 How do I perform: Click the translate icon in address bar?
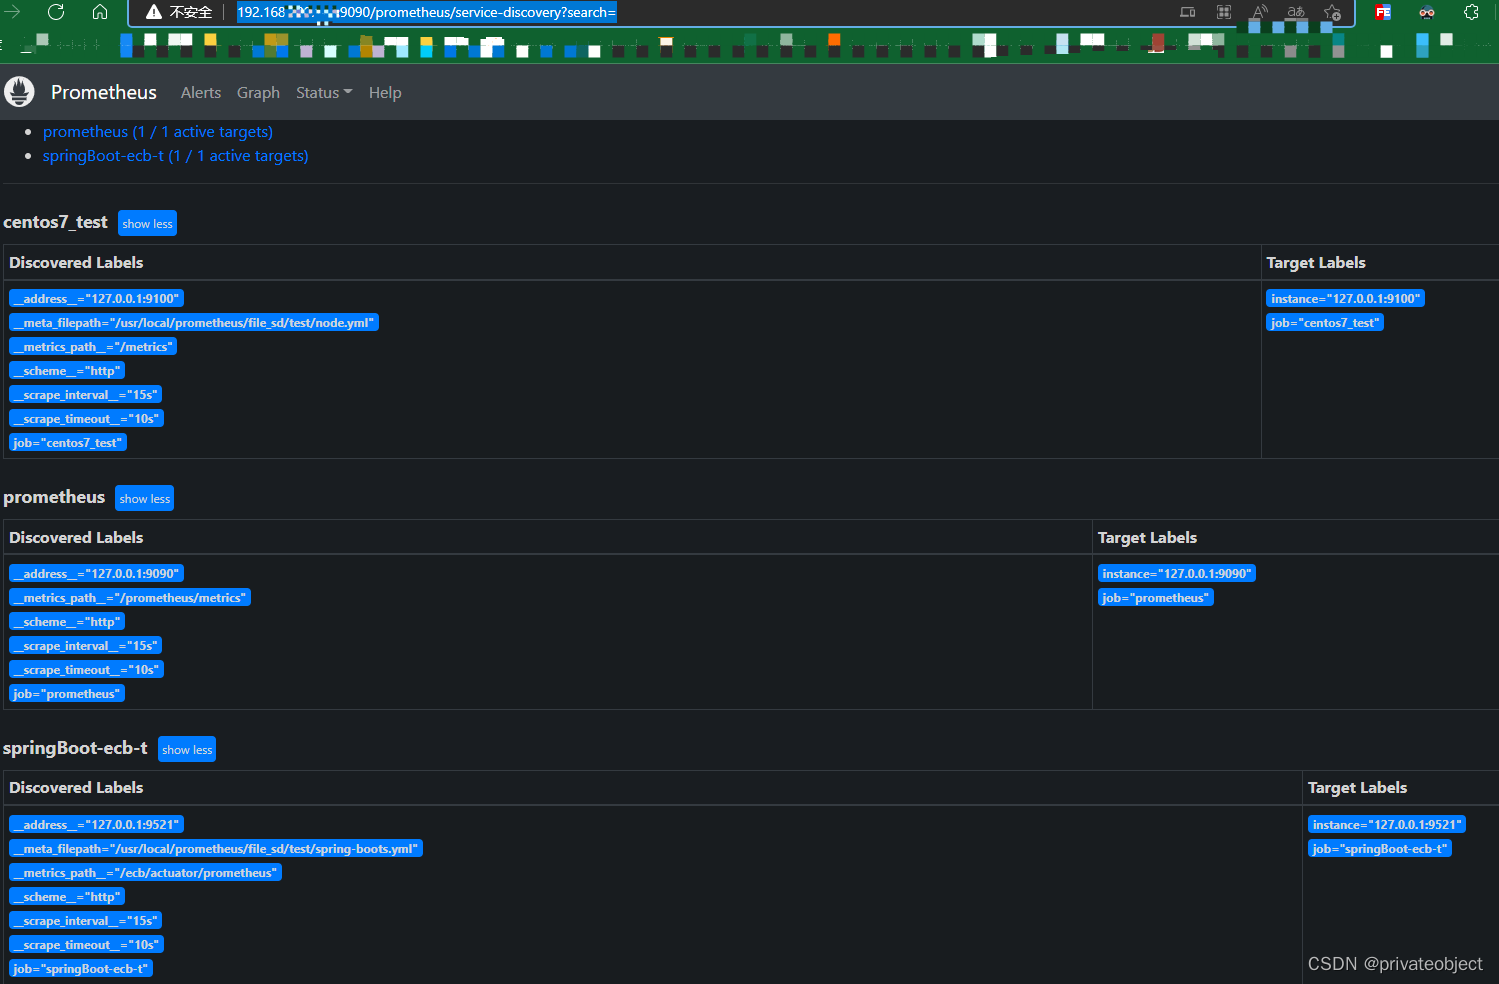(x=1296, y=12)
